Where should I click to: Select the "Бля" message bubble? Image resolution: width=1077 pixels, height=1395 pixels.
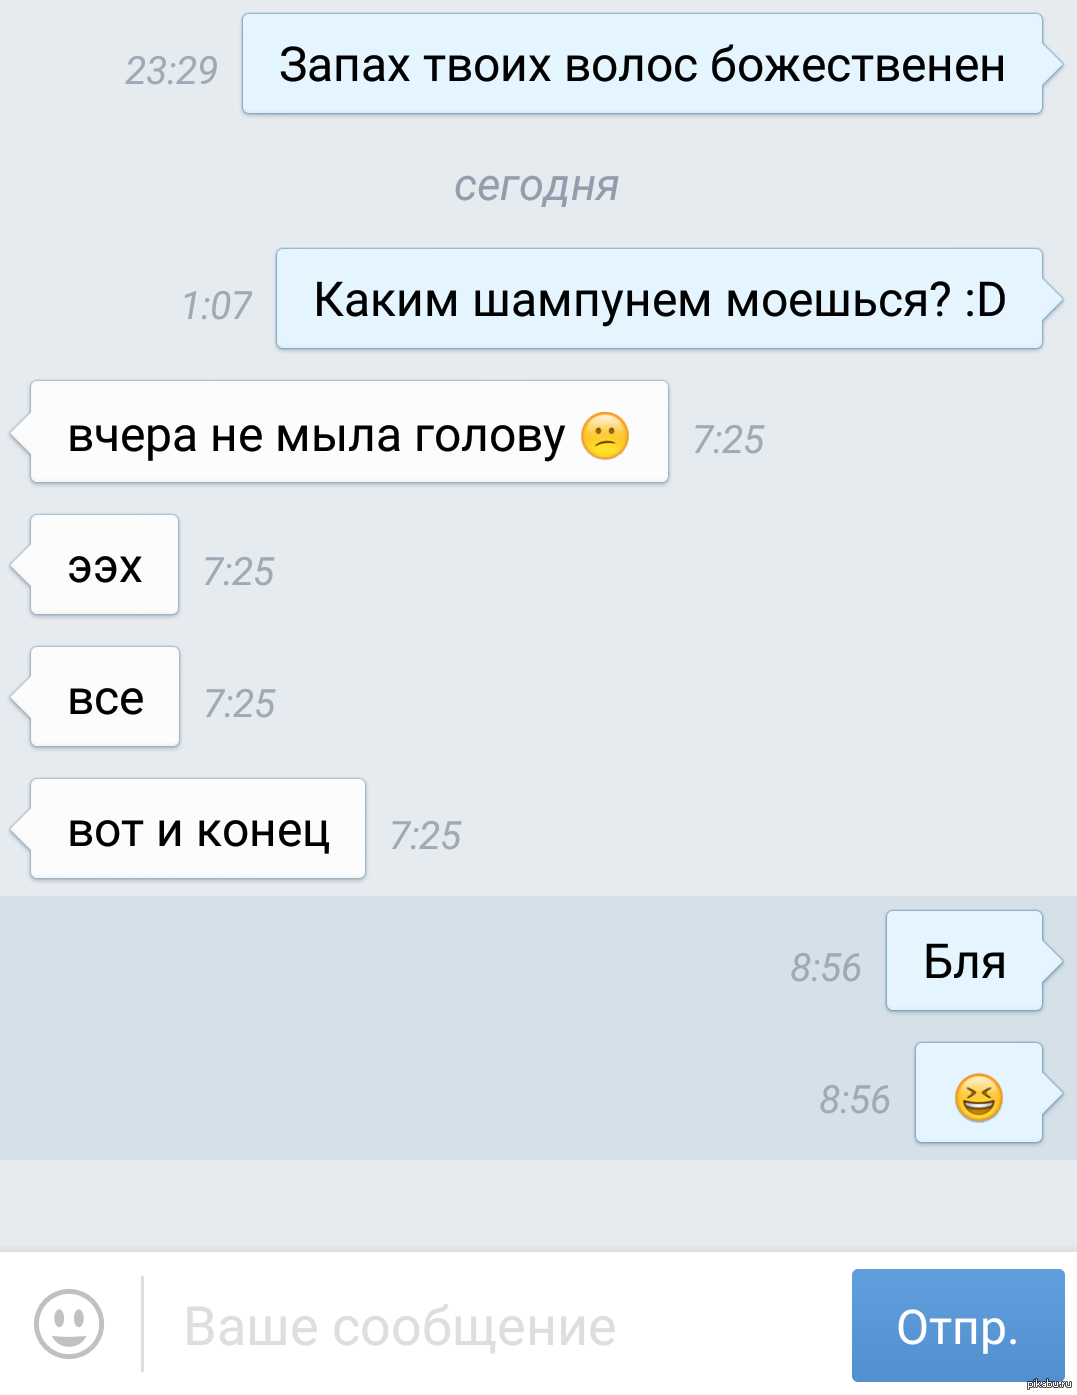[x=964, y=961]
